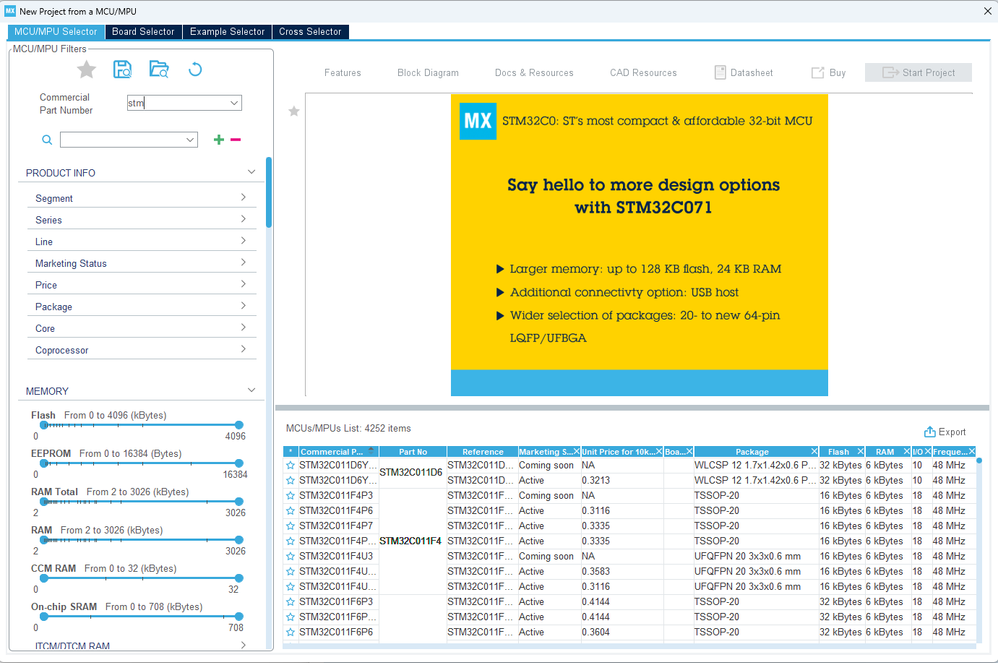Image resolution: width=998 pixels, height=663 pixels.
Task: Click the reset filters refresh icon
Action: (195, 69)
